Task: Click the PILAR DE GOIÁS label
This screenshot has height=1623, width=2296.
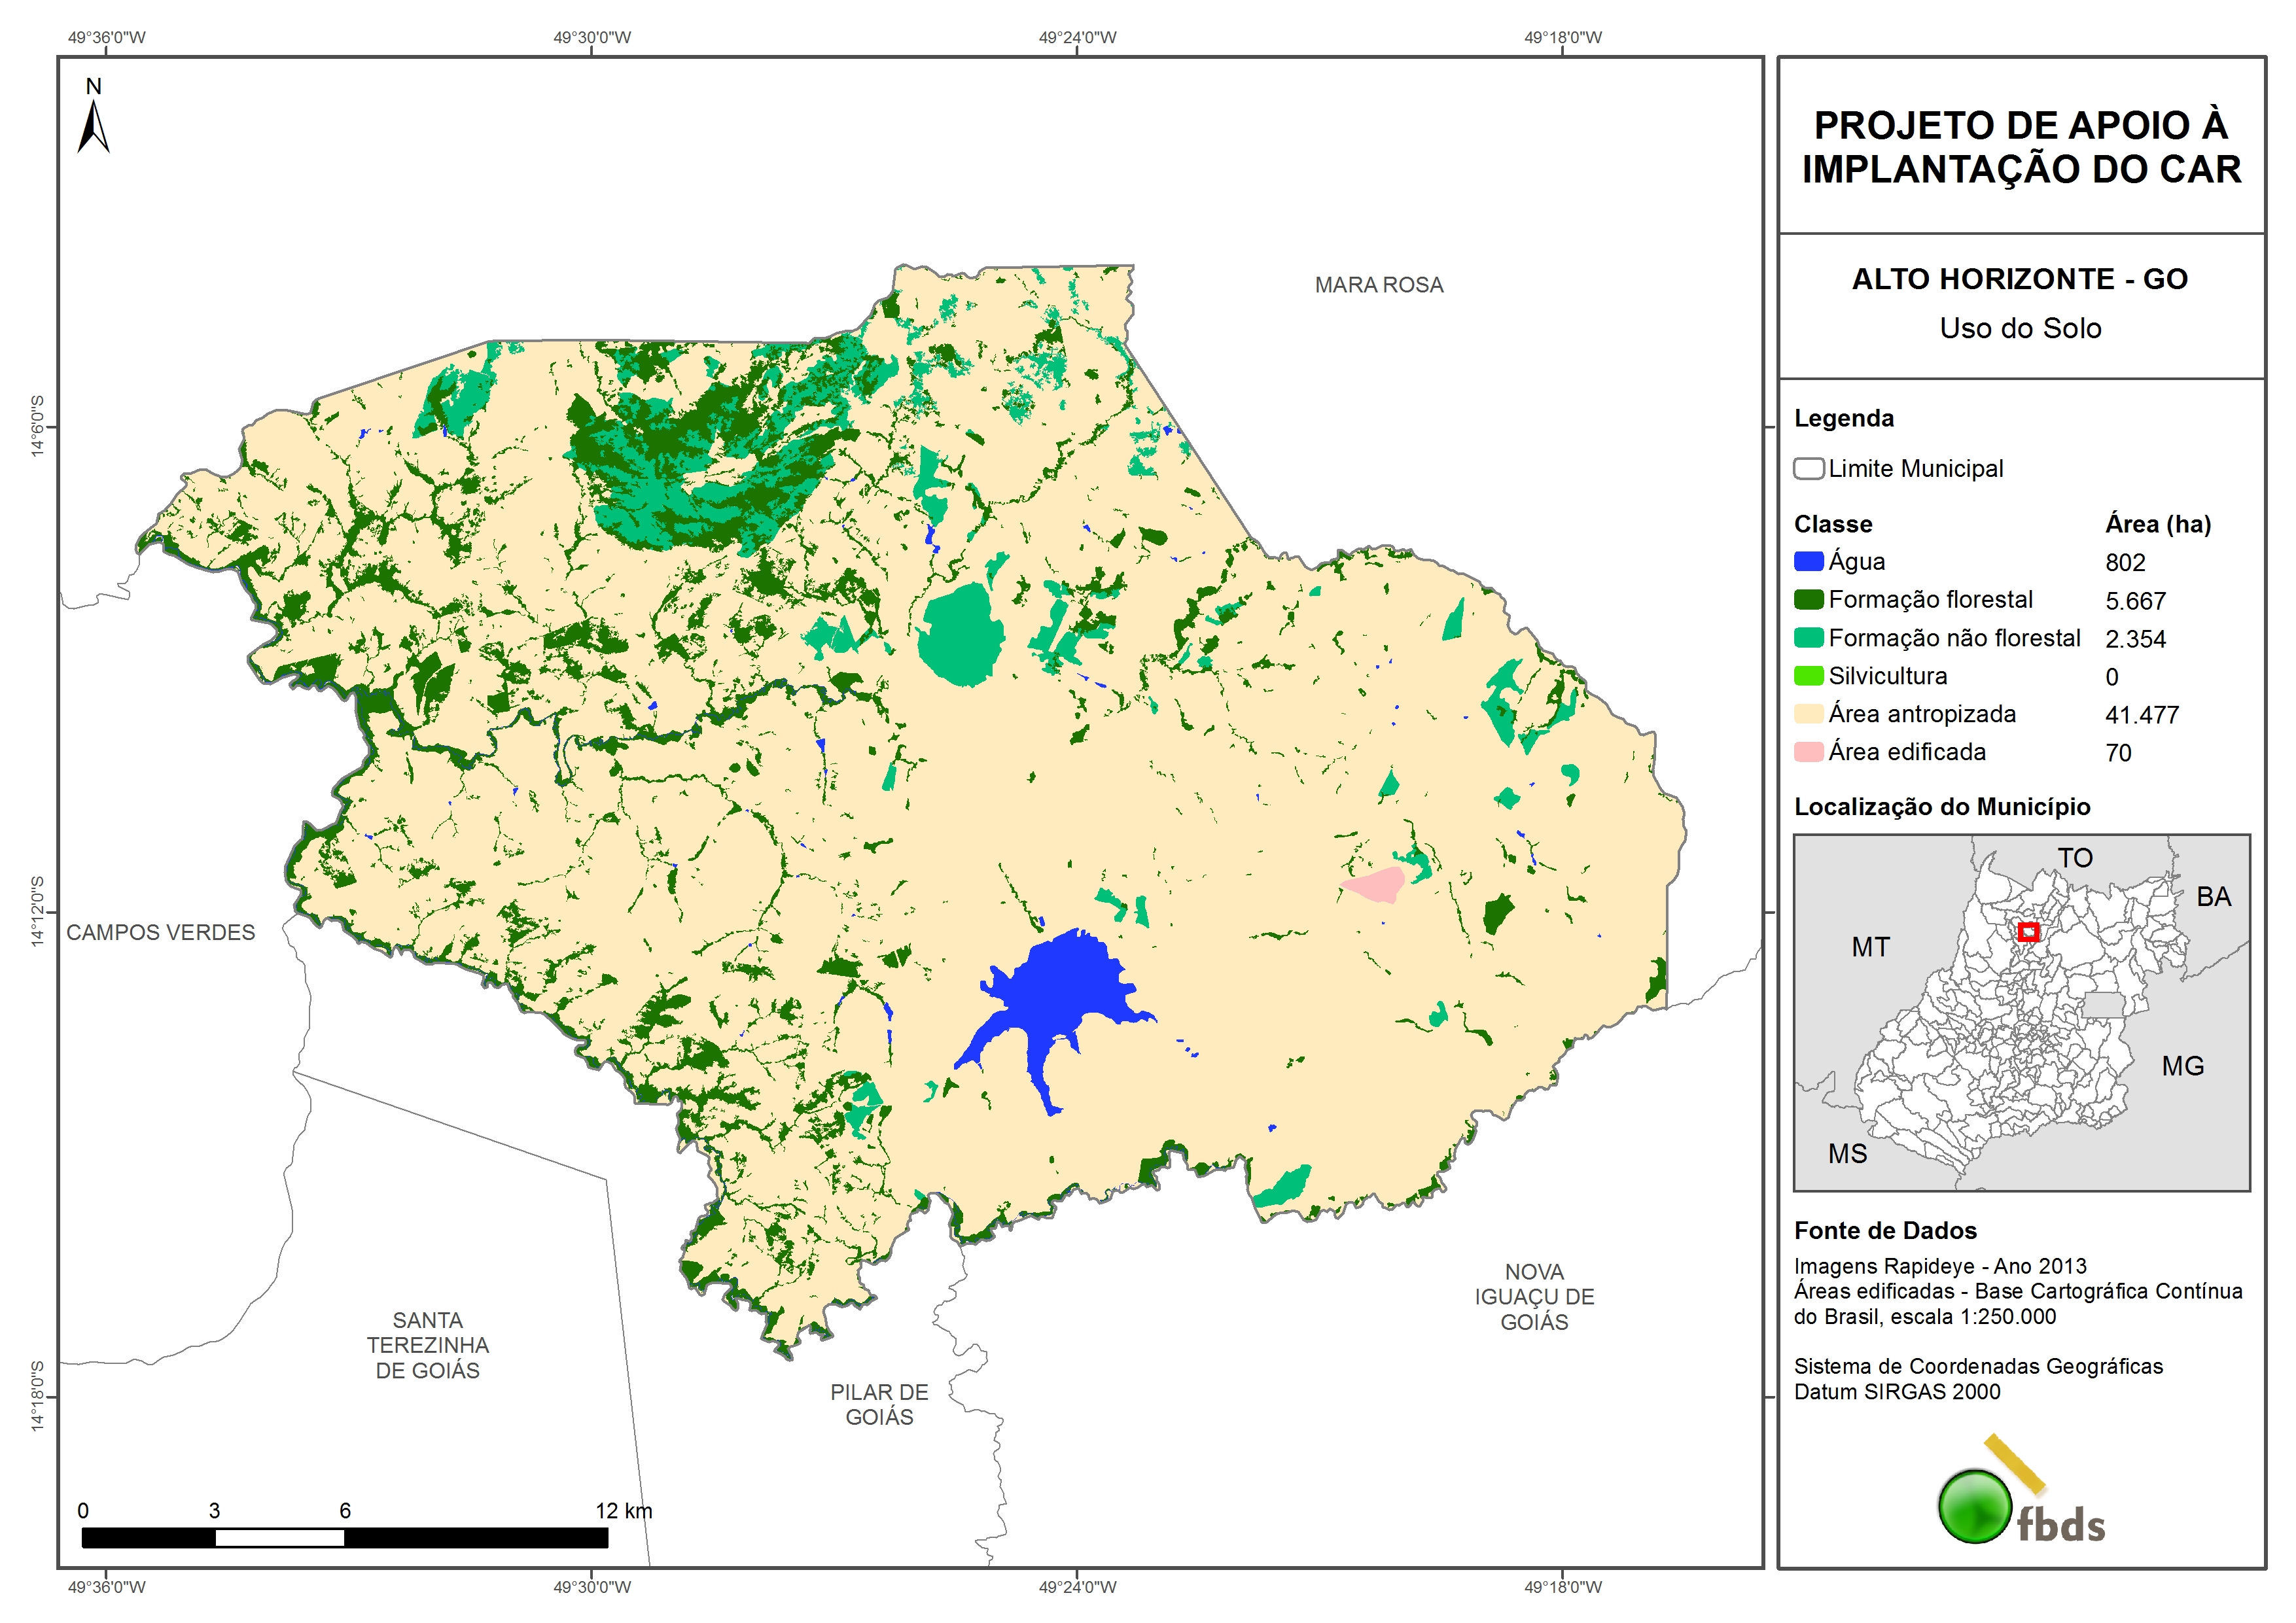Action: [879, 1404]
